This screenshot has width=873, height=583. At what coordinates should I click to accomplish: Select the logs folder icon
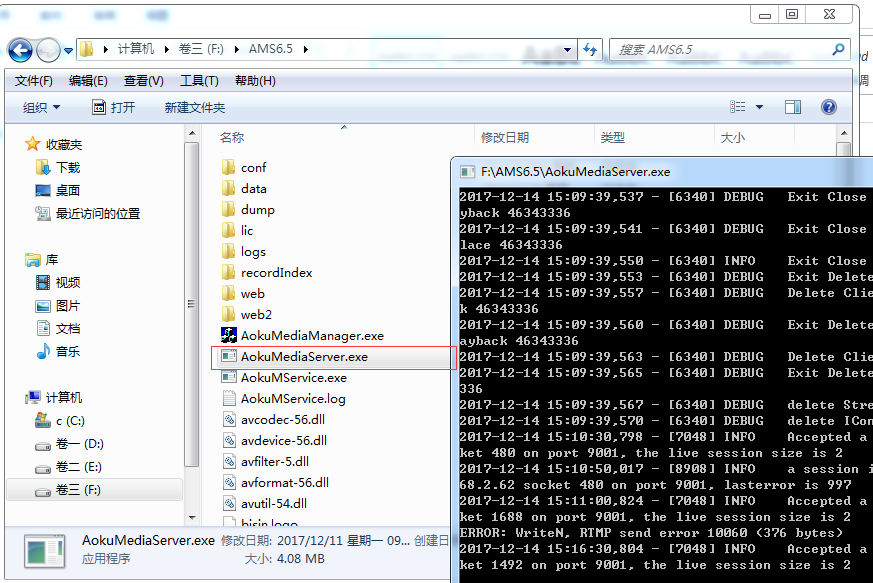click(228, 251)
